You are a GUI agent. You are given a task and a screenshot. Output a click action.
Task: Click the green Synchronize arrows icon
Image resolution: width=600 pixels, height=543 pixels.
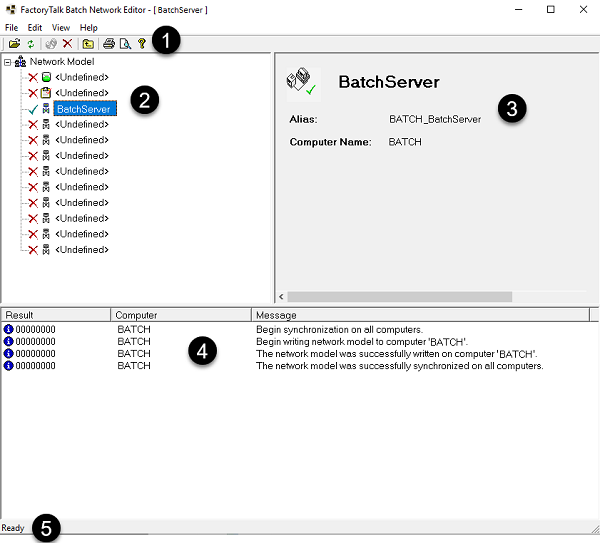pyautogui.click(x=31, y=44)
